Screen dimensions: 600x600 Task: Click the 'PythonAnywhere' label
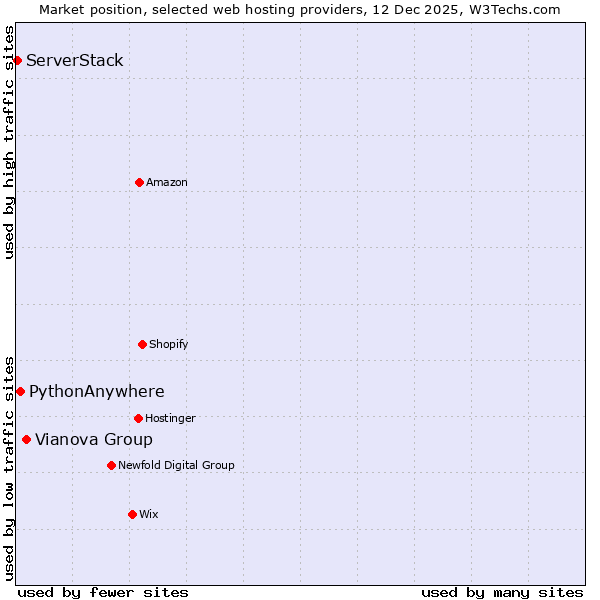[x=97, y=392]
